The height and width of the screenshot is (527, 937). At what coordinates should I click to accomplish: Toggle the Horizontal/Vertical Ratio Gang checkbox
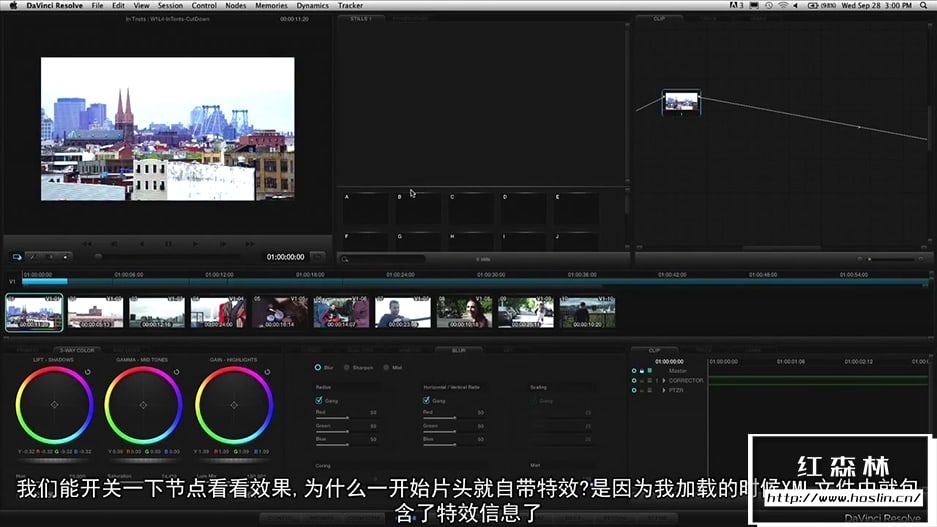[x=426, y=400]
